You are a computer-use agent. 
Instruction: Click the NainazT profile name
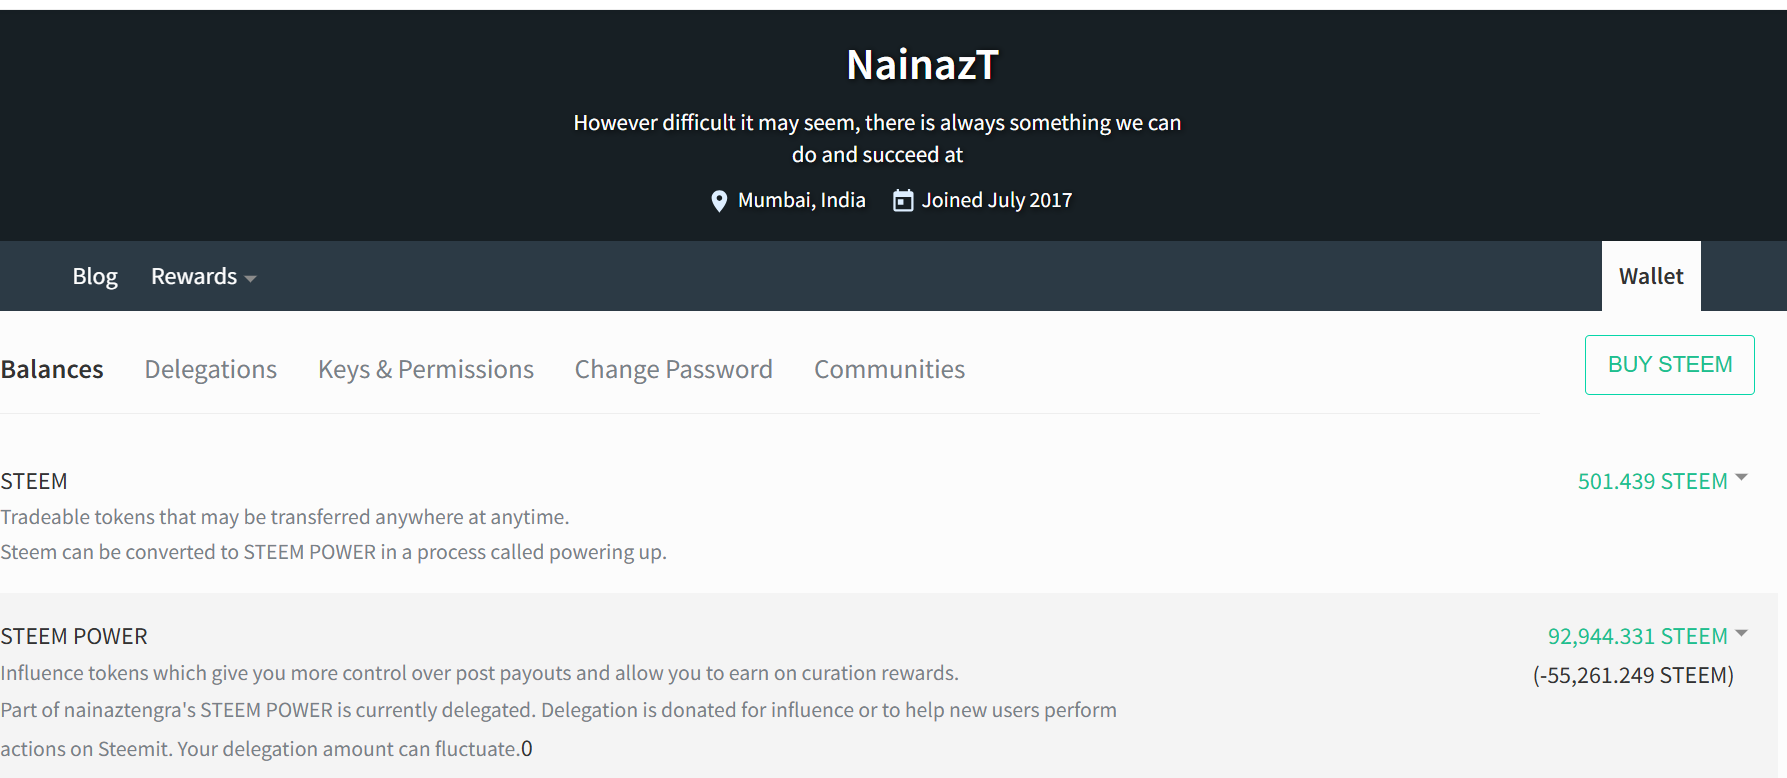pos(922,65)
